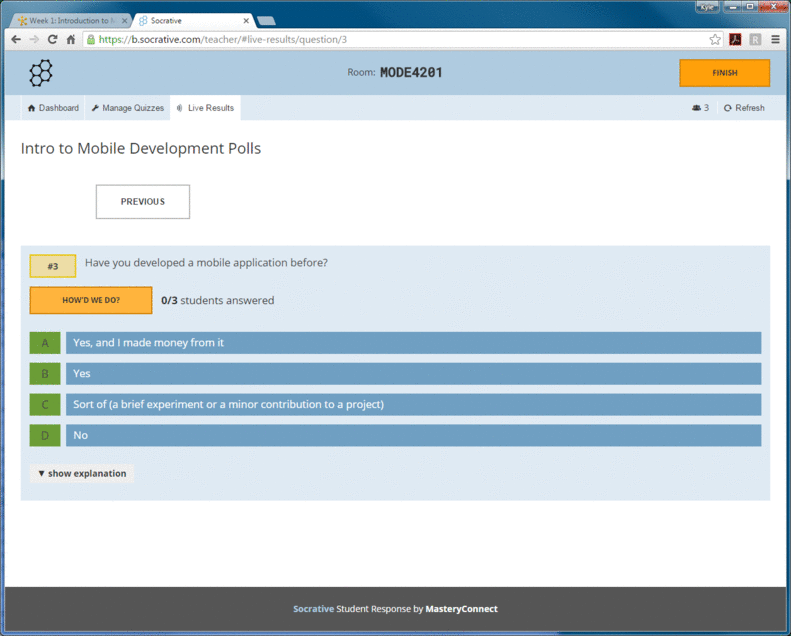Click the 'No' answer bar

[x=414, y=435]
